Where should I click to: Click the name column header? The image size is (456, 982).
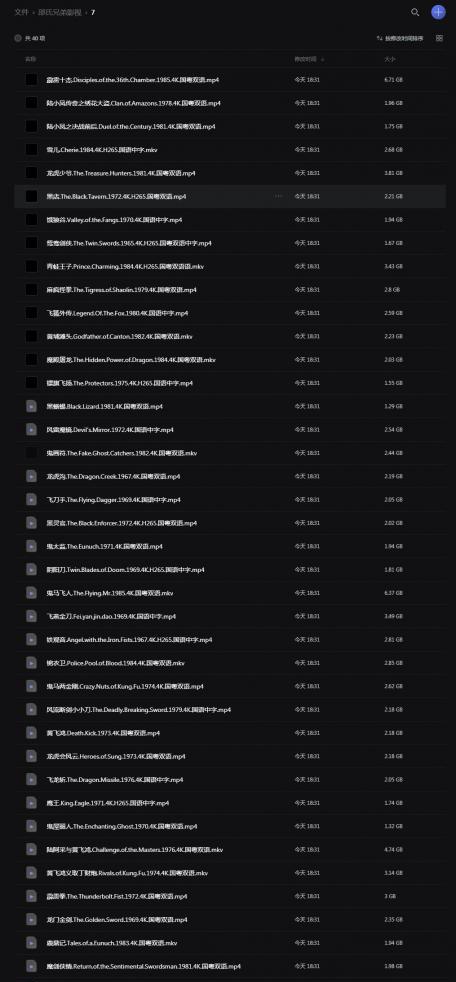click(x=30, y=59)
